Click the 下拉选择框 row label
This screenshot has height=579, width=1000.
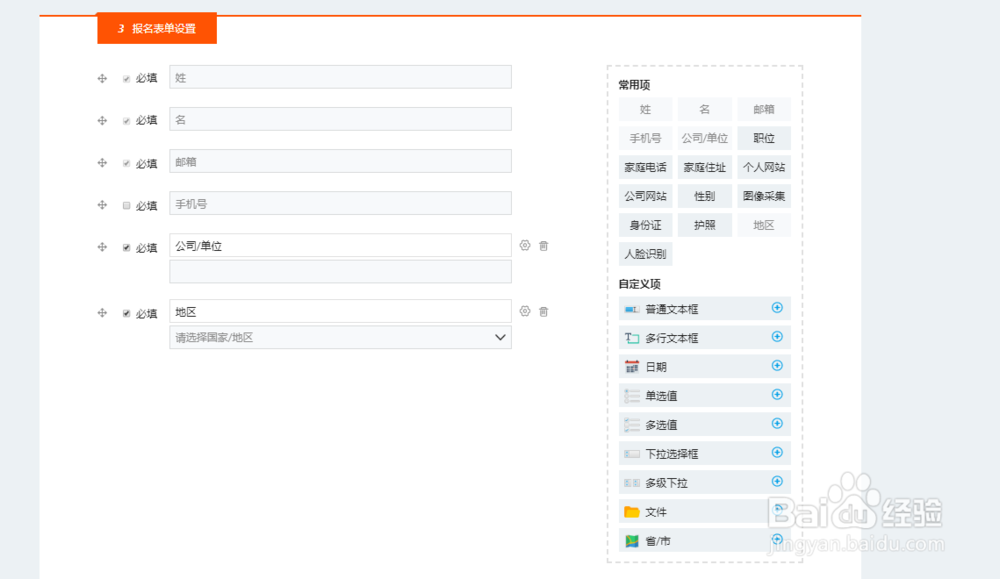(x=672, y=454)
